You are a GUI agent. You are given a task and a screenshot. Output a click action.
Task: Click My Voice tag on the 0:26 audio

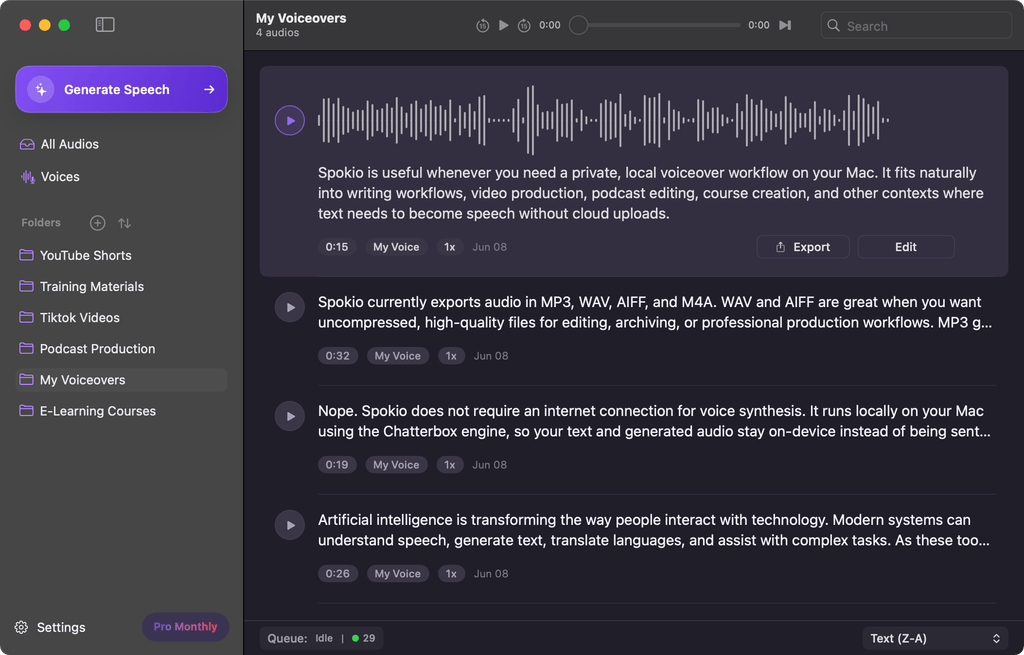point(398,574)
